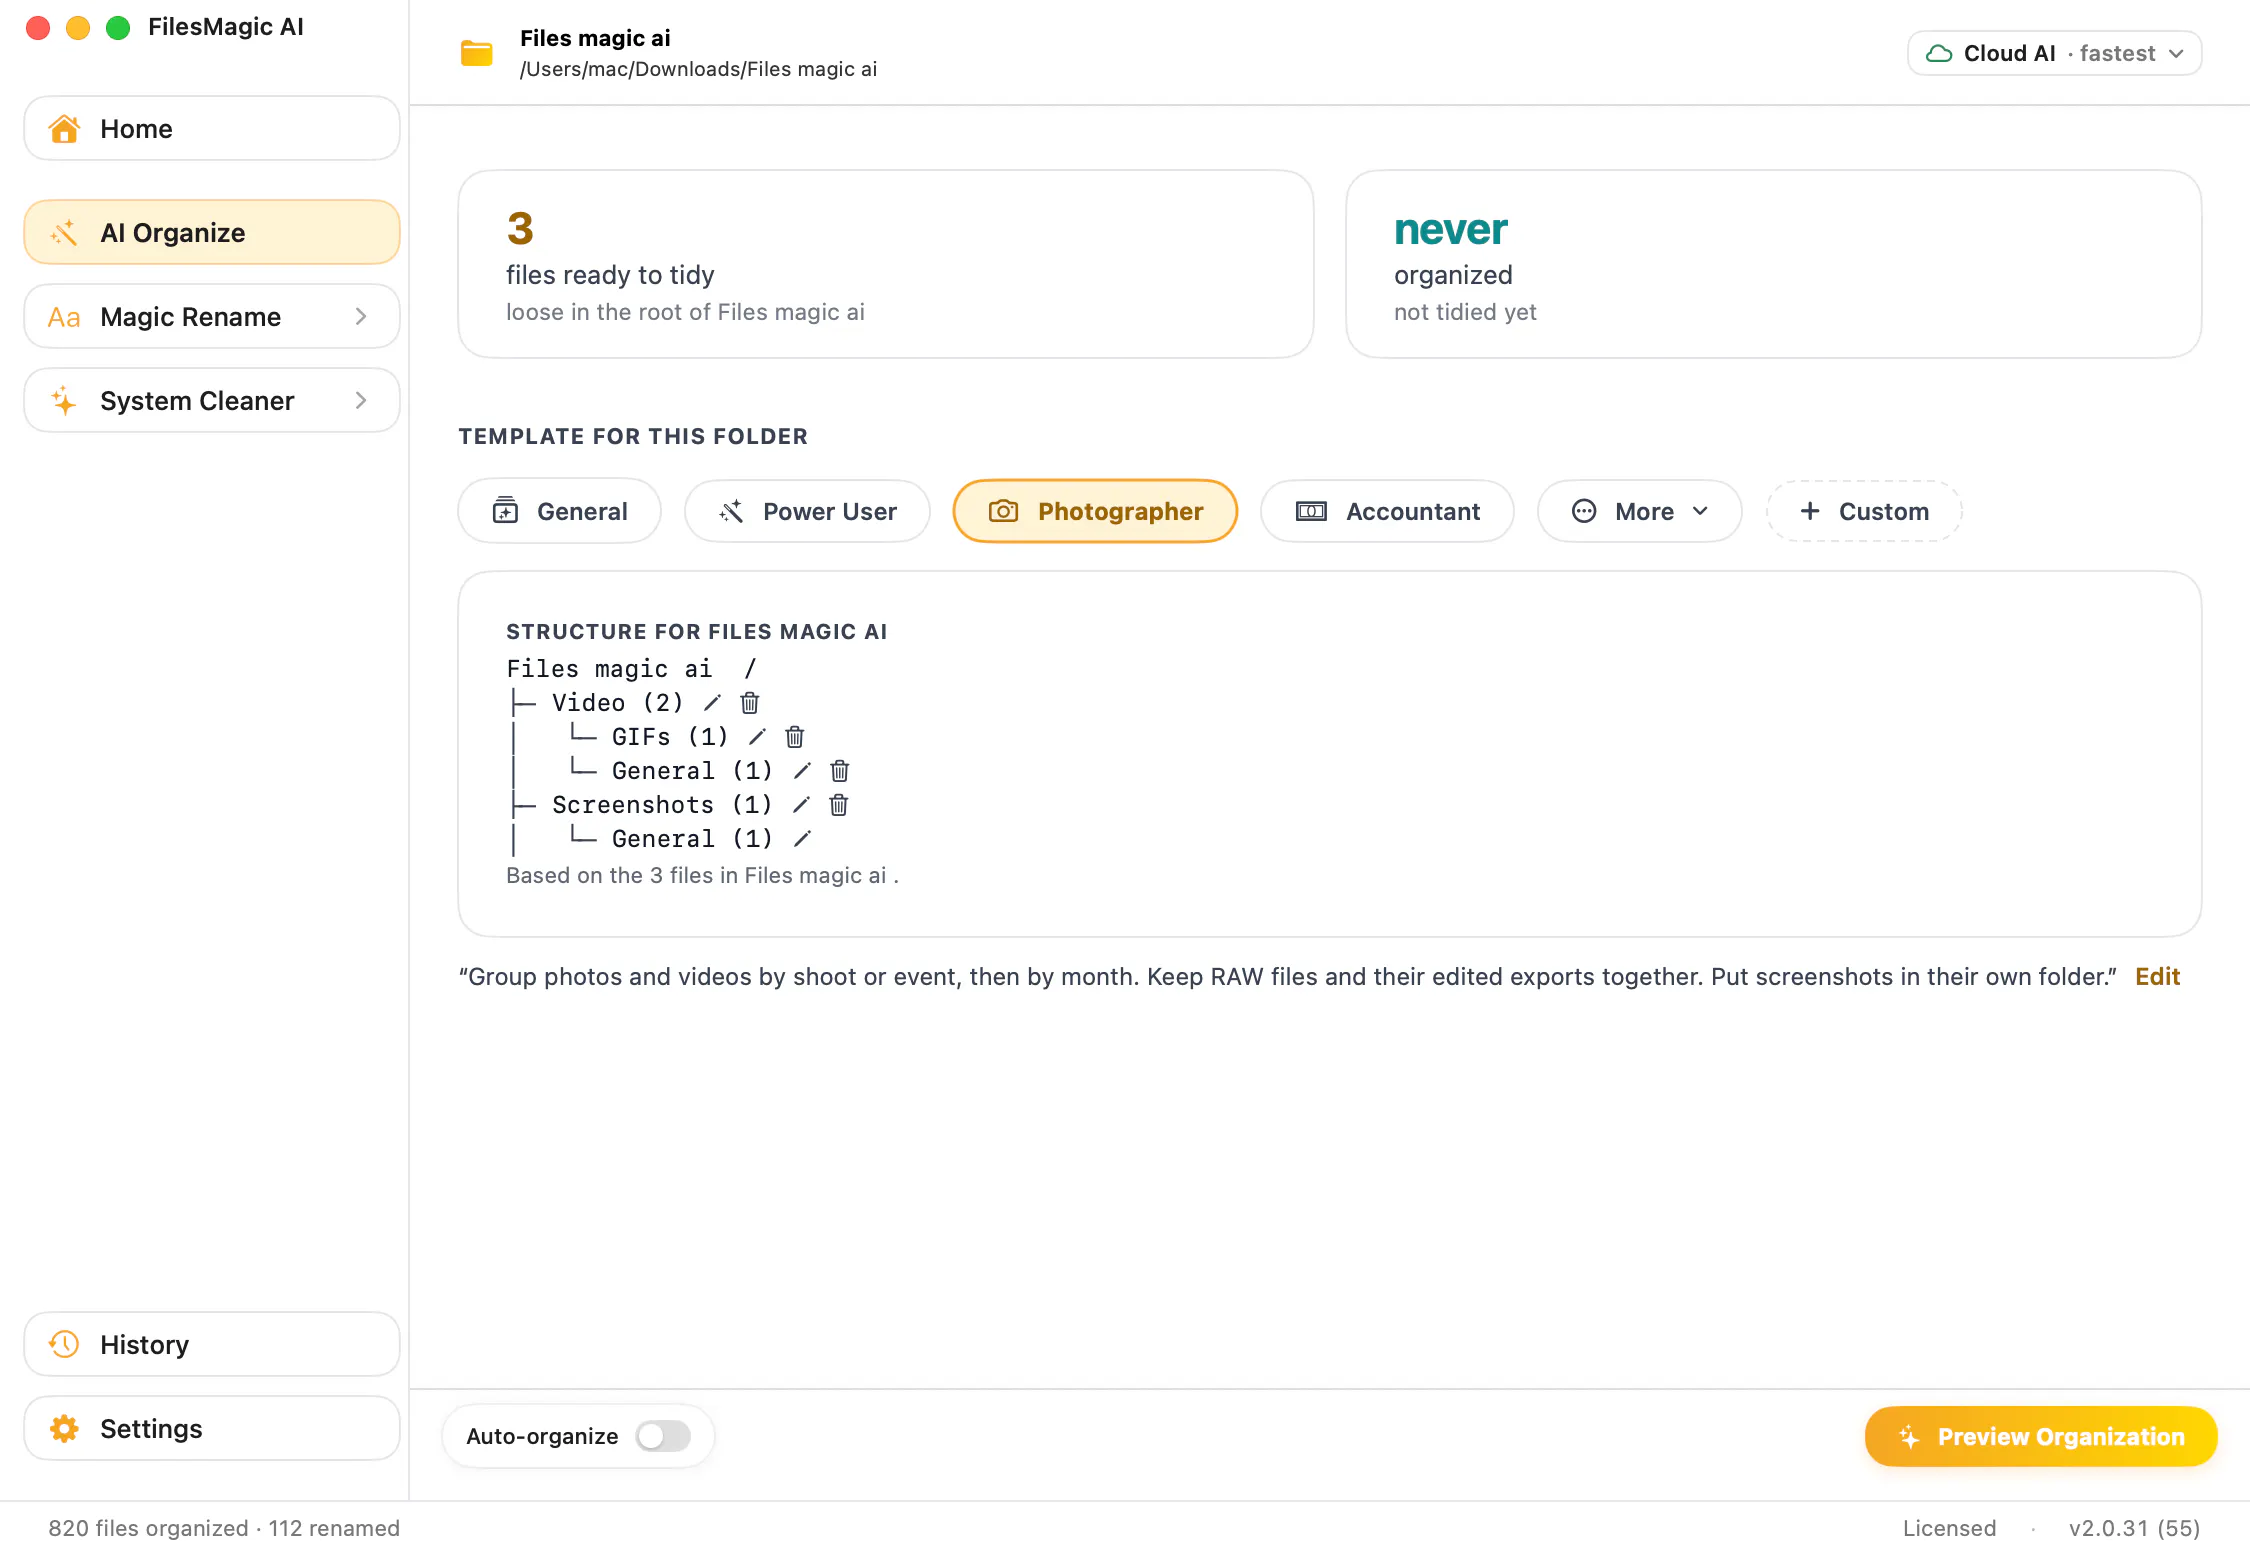Click the 'Video (2)' tree row label
2250x1556 pixels.
[x=618, y=702]
